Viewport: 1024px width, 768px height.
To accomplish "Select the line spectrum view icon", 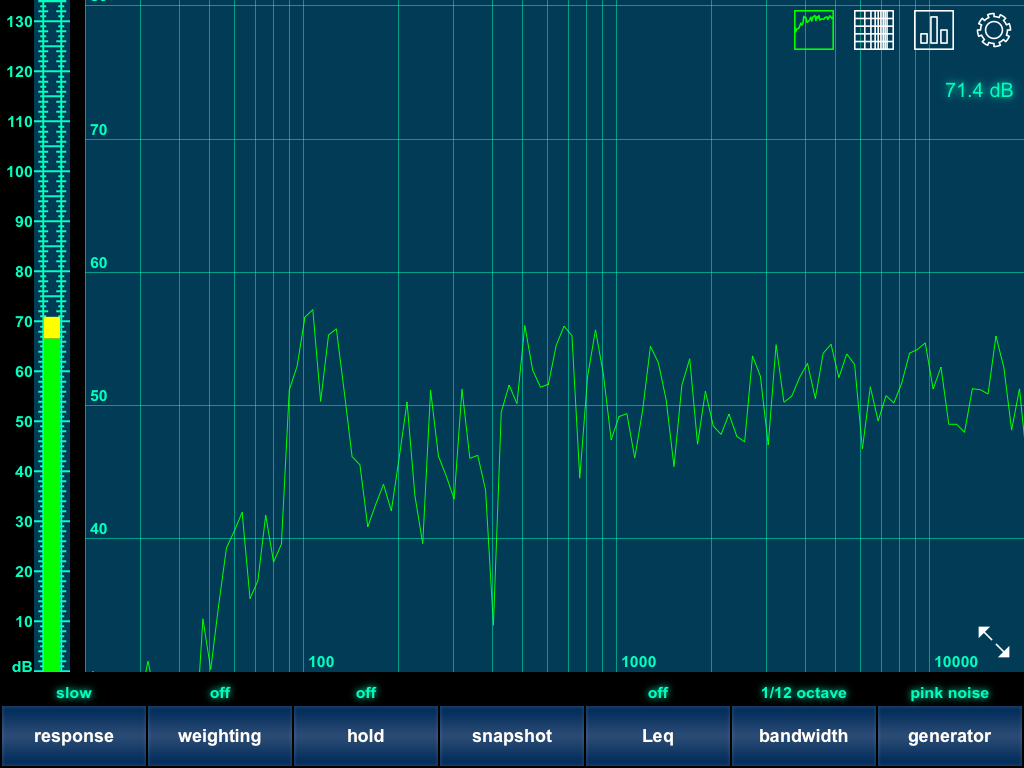I will 813,30.
